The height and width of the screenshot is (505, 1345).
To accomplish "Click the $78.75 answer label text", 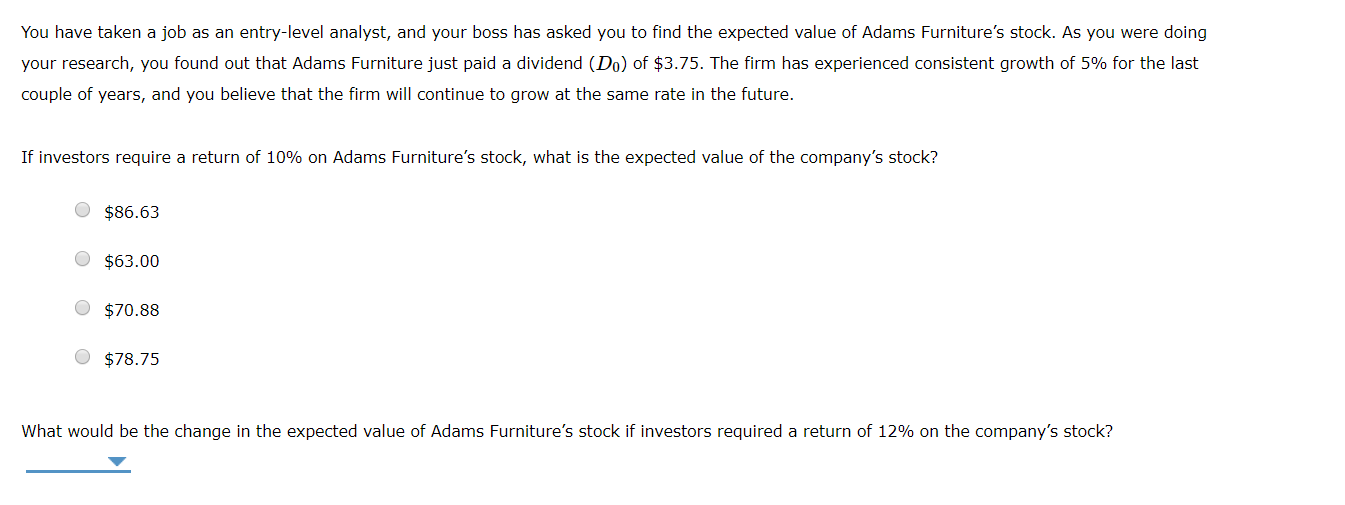I will [x=132, y=359].
